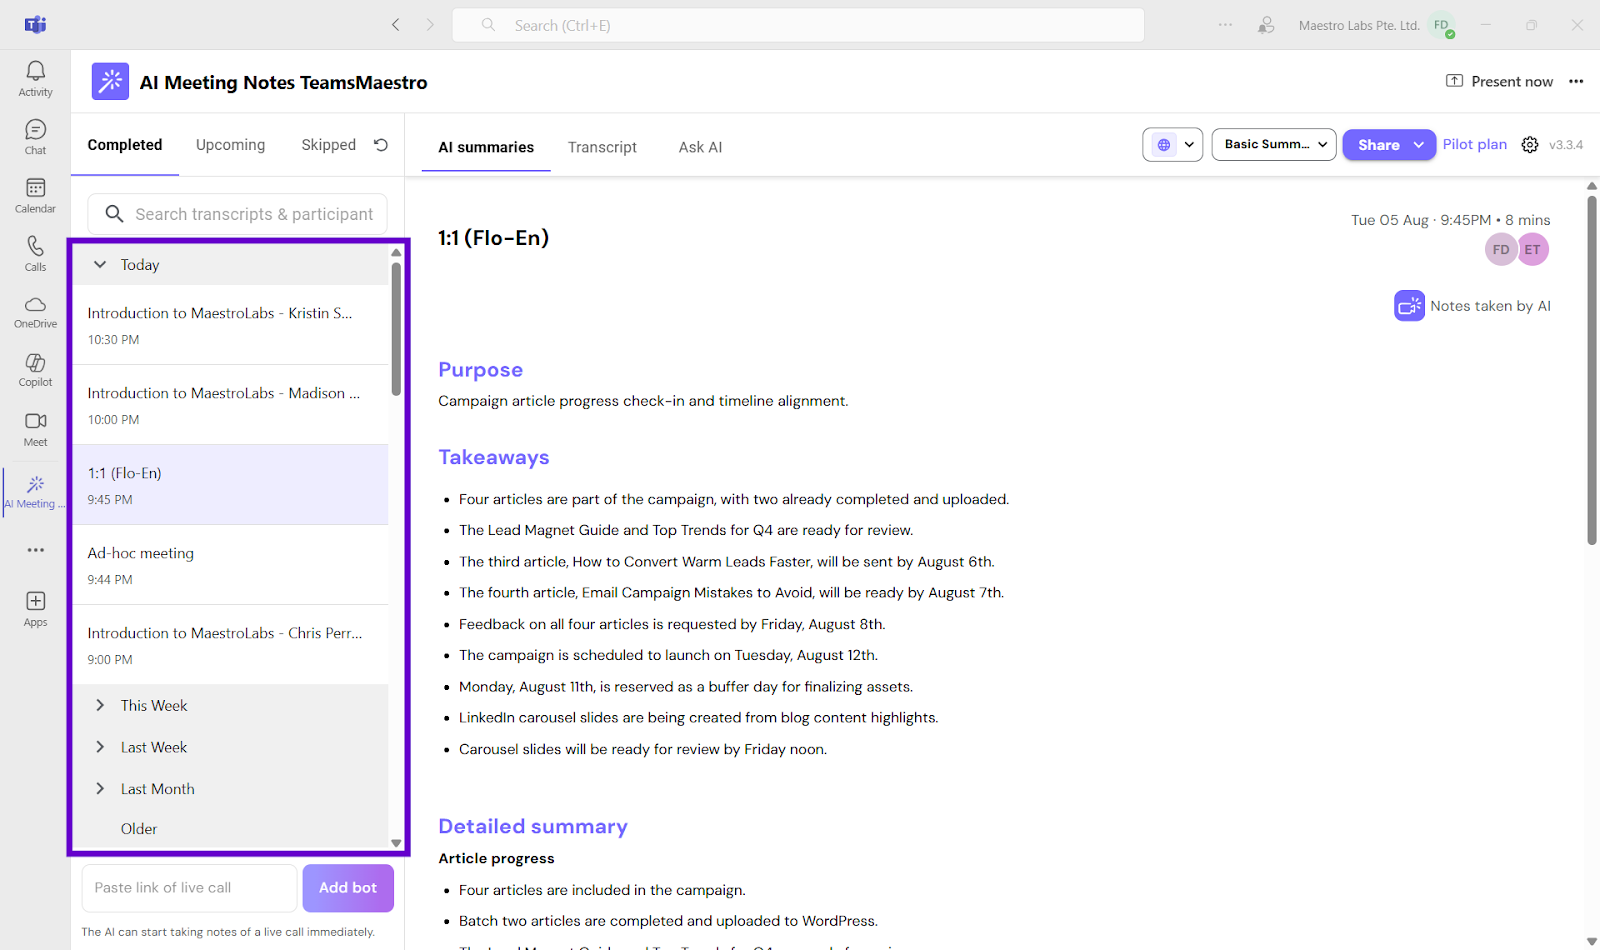Click the ET participant avatar

(1533, 250)
